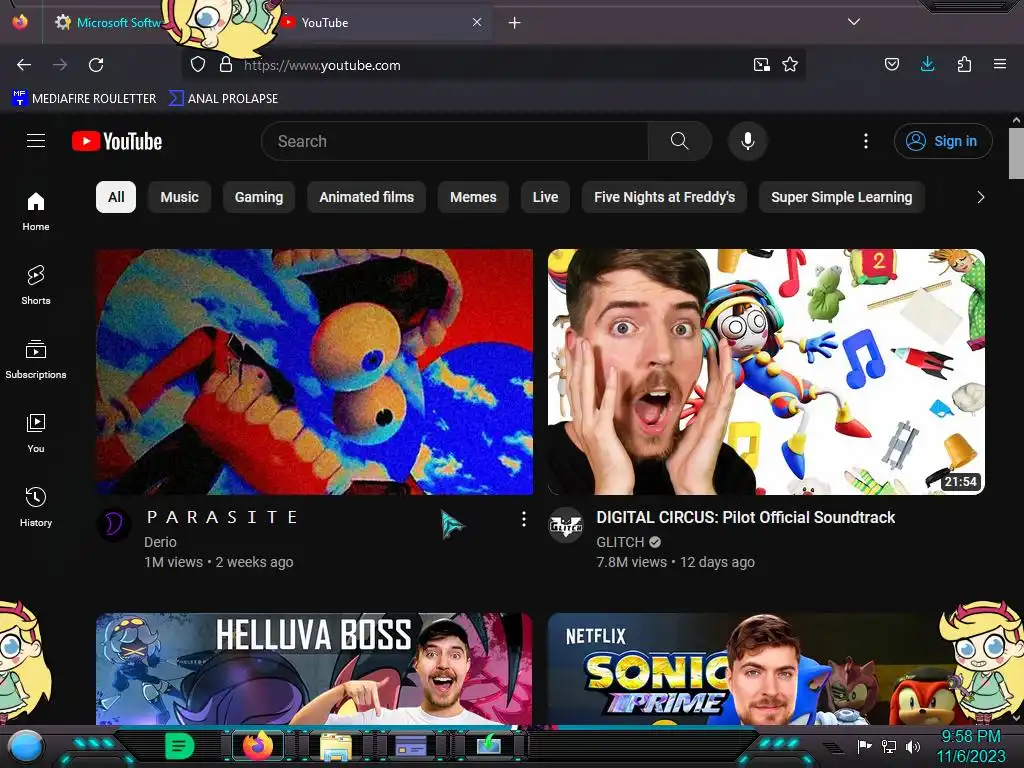Go back with browser back arrow
Screen dimensions: 1024x768
tap(24, 65)
